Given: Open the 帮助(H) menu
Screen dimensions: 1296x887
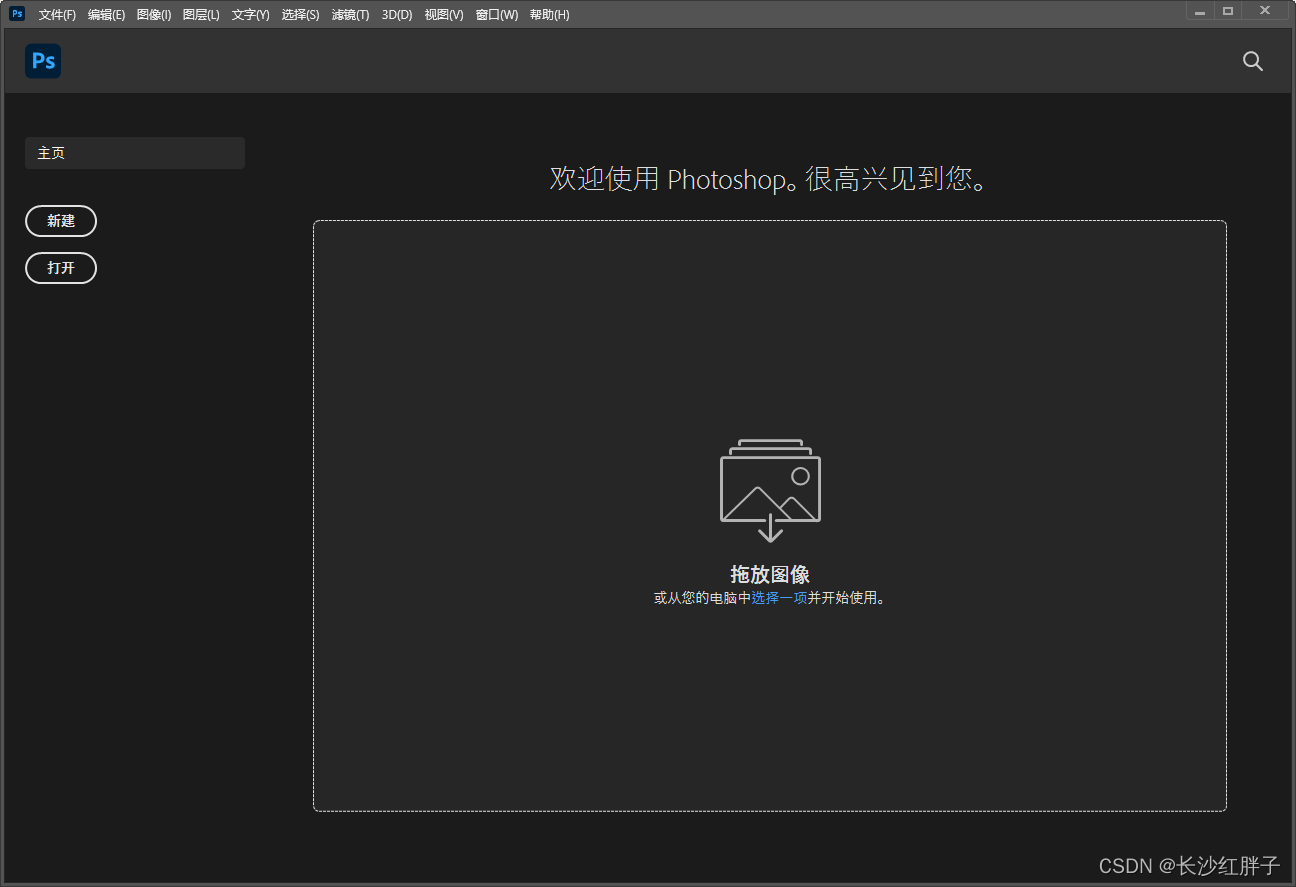Looking at the screenshot, I should [x=550, y=15].
